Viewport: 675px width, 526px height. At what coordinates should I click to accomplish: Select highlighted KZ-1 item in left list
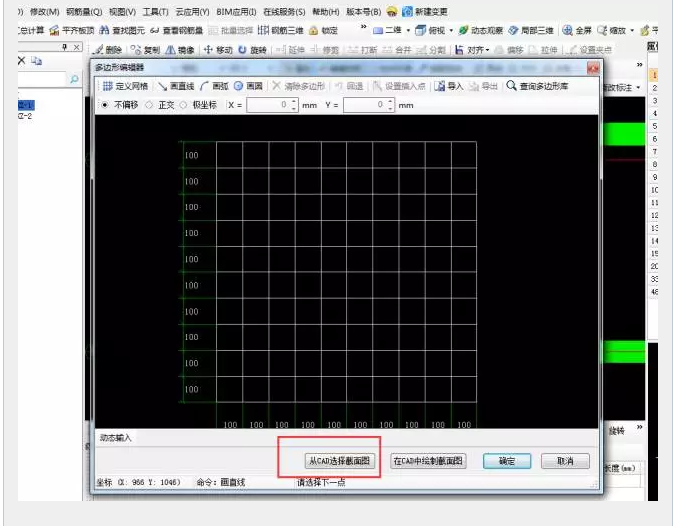click(x=26, y=105)
